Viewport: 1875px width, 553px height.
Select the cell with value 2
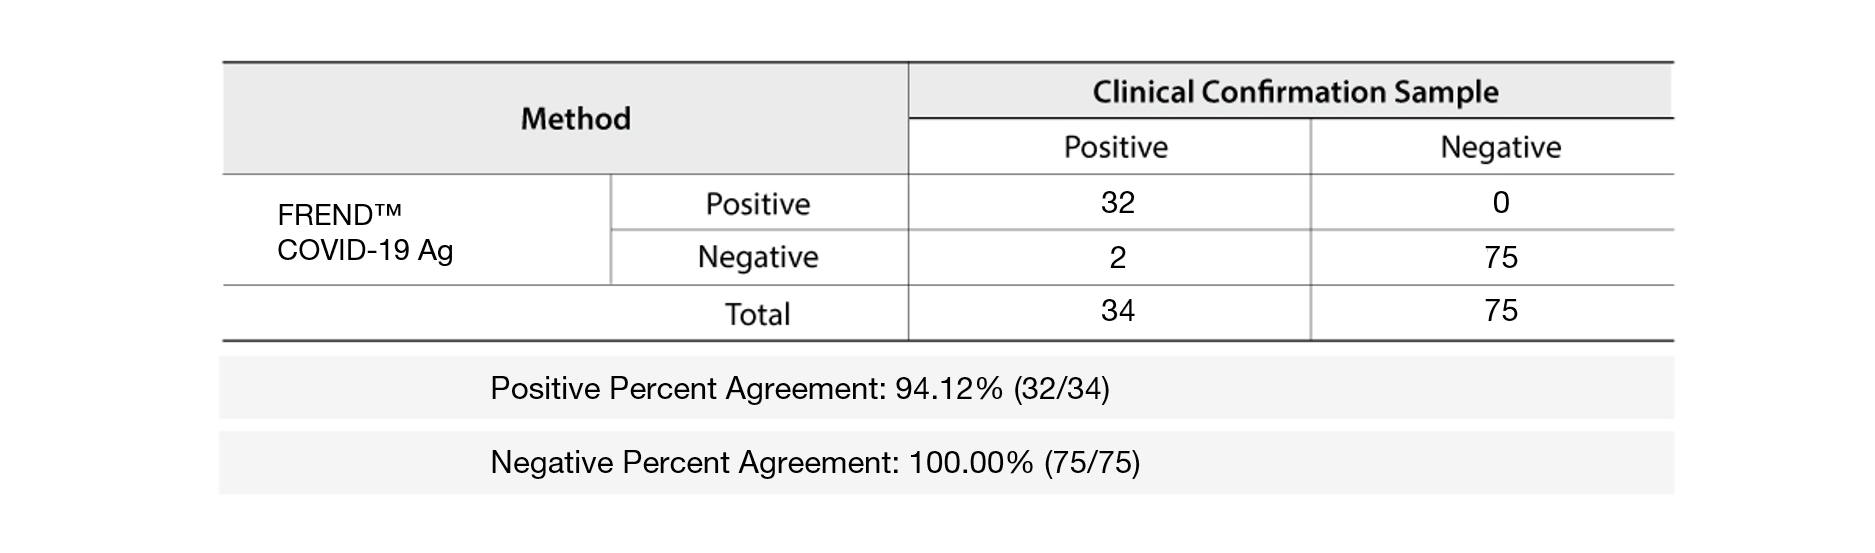click(1117, 258)
